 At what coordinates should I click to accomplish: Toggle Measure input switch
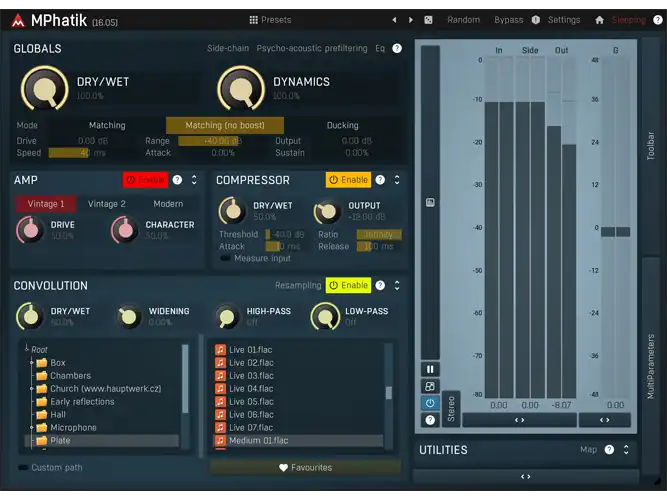[225, 258]
